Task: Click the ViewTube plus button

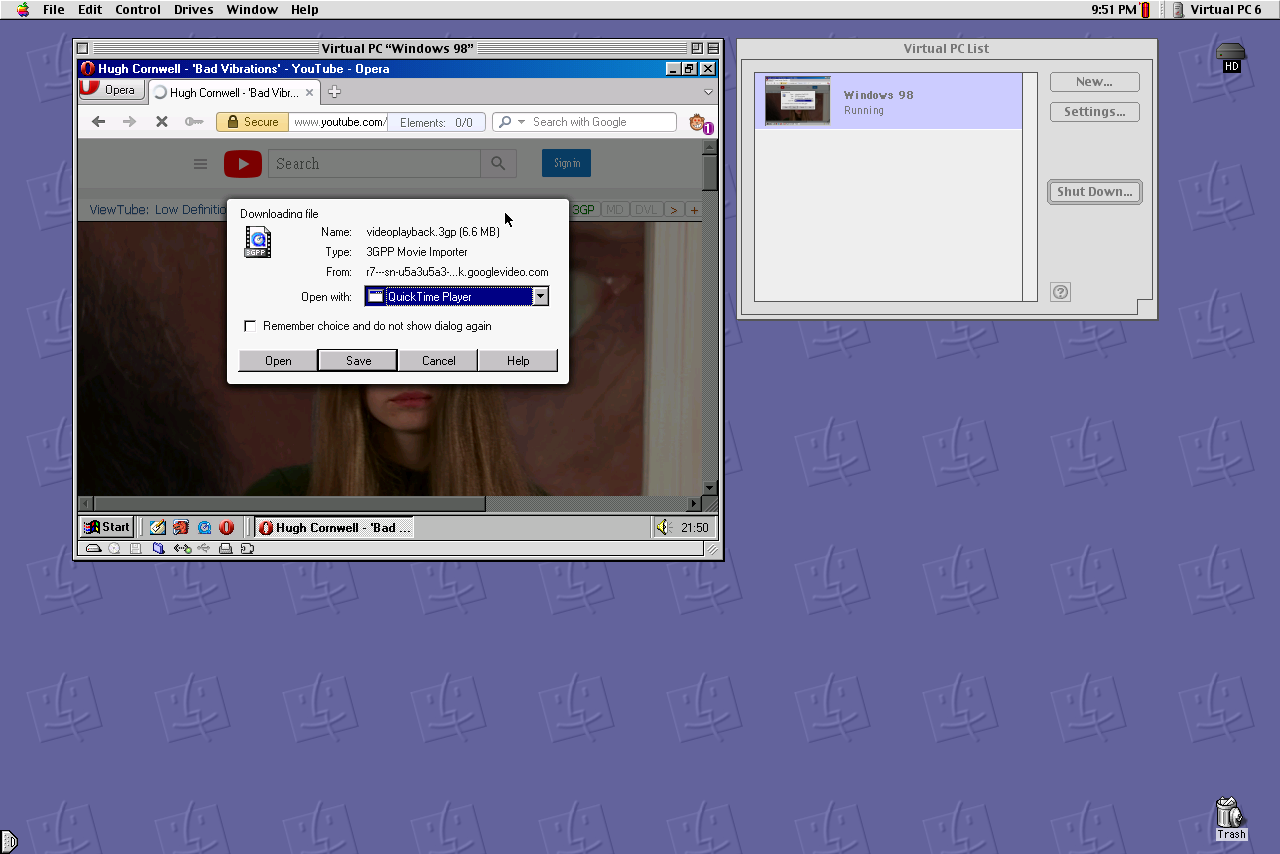Action: click(x=694, y=210)
